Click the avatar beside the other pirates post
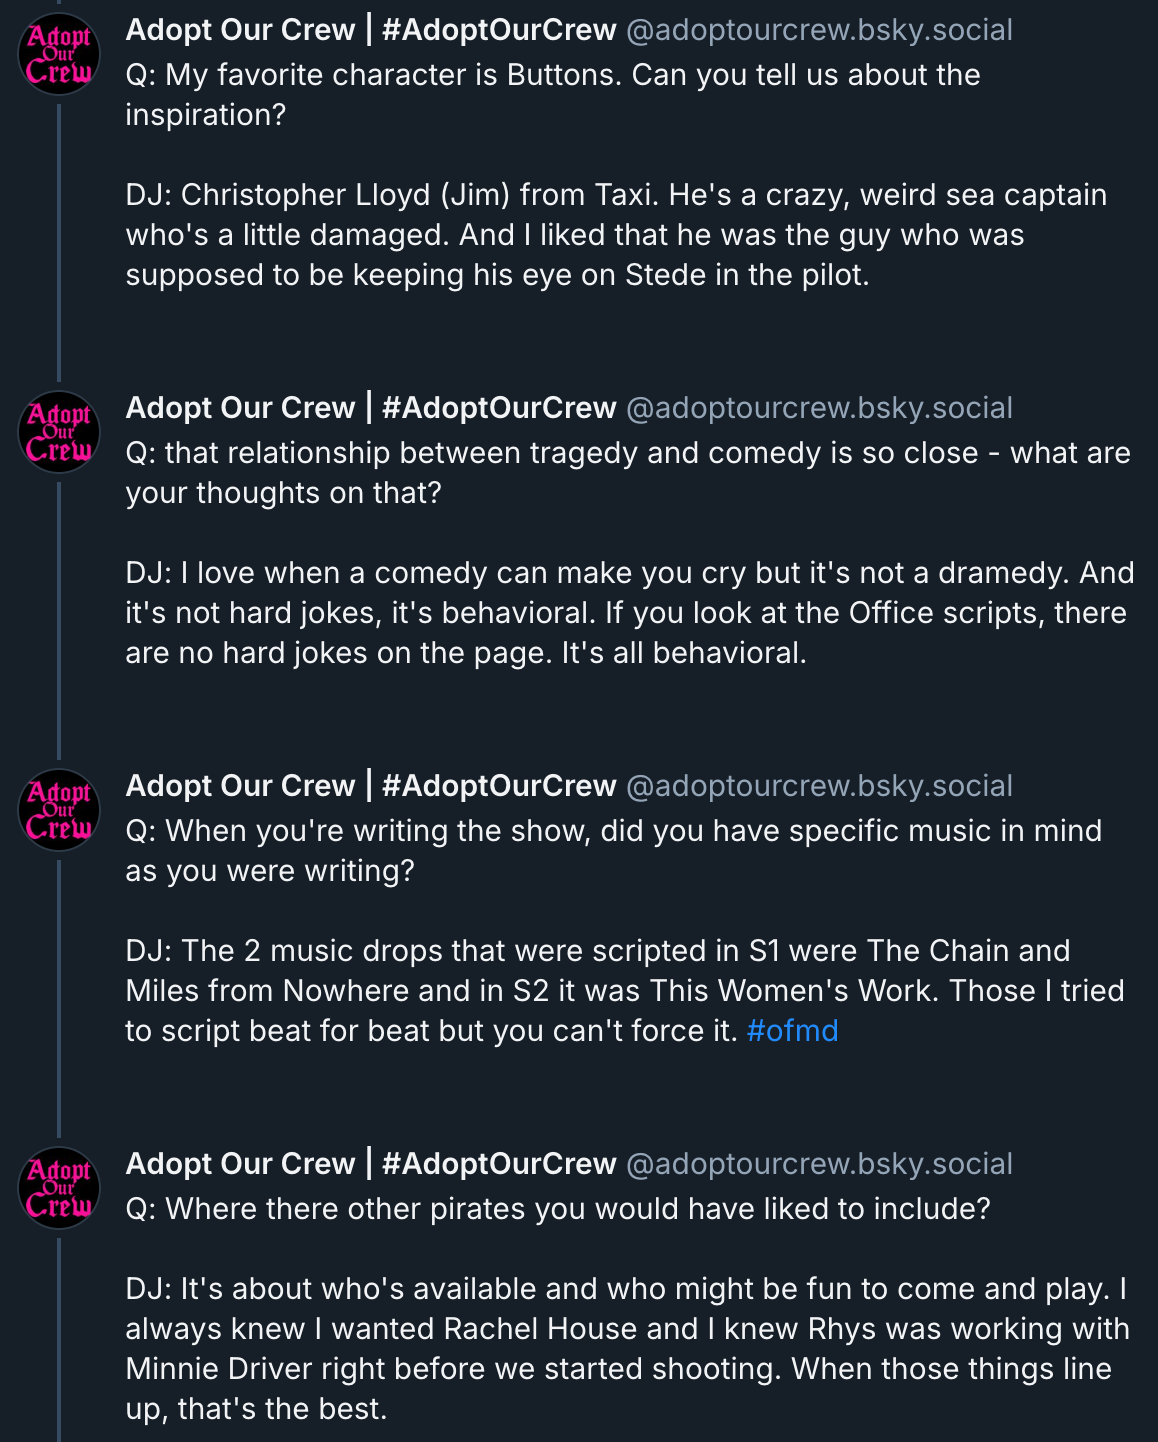 pyautogui.click(x=59, y=1189)
